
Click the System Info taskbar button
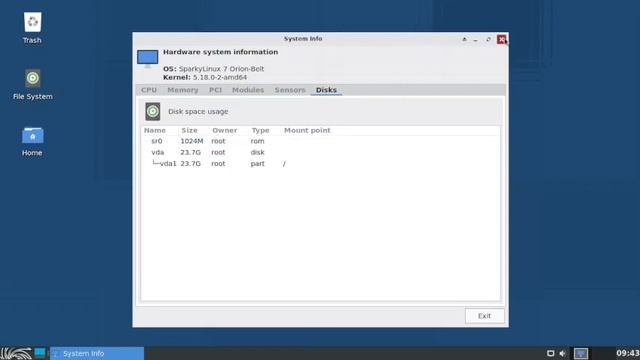pyautogui.click(x=97, y=353)
